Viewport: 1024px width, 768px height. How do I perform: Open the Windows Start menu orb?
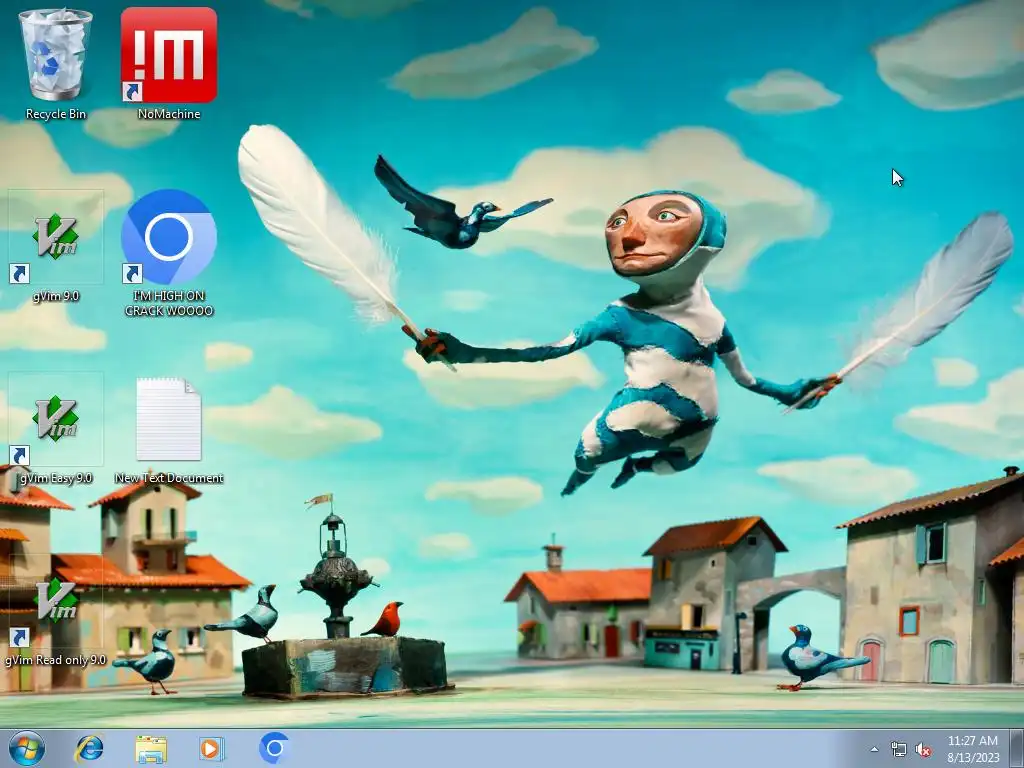coord(27,748)
